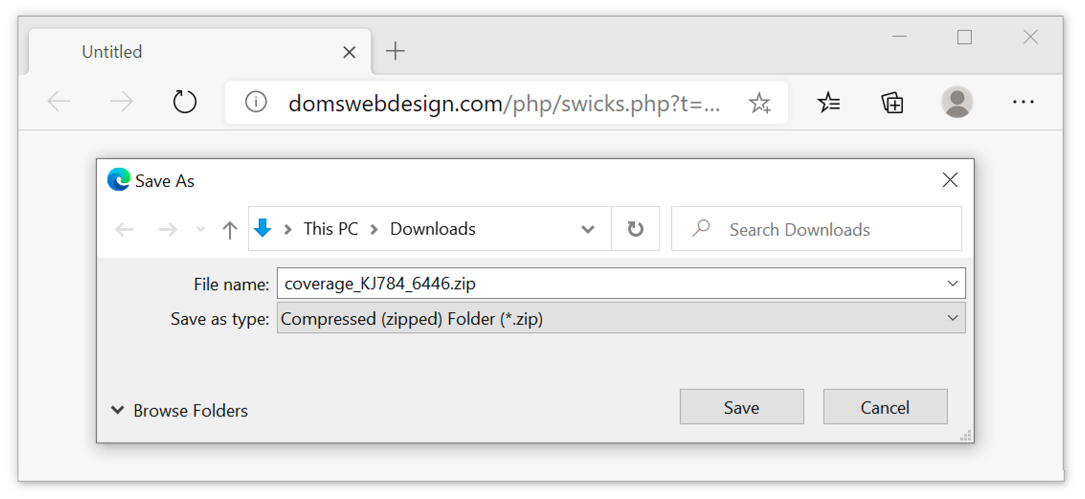Open a new browser tab
The width and height of the screenshot is (1085, 499).
(394, 51)
